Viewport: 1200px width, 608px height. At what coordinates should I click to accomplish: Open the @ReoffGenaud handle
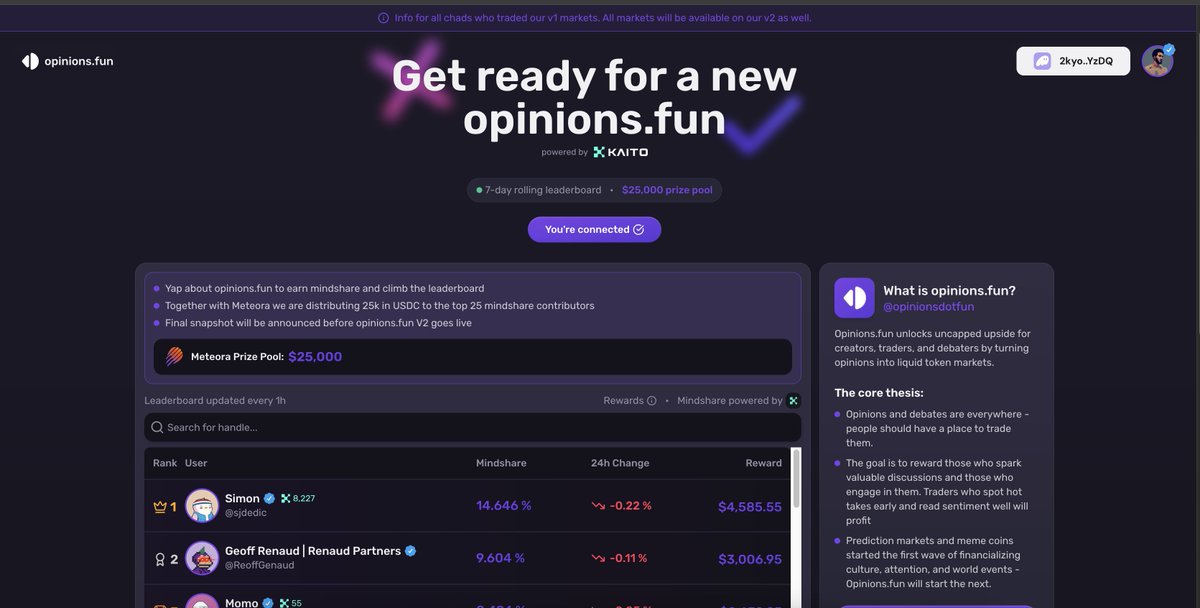[x=259, y=566]
